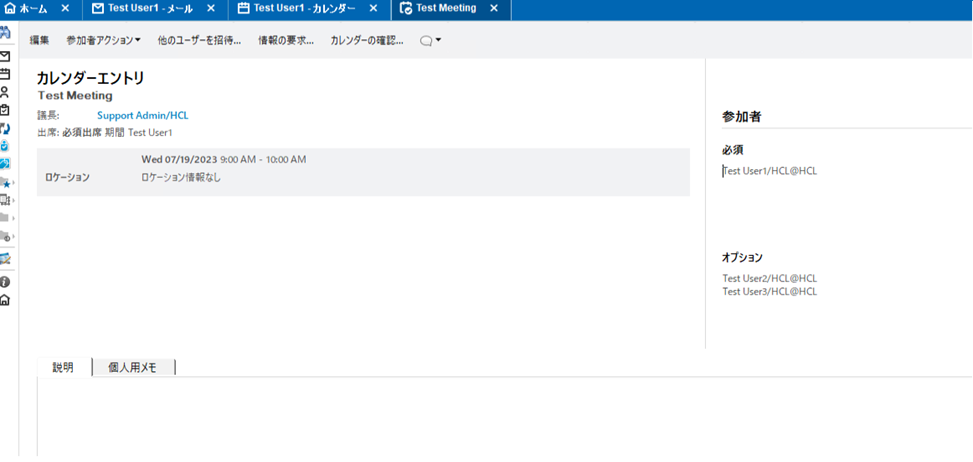Click Test User2/HCL@HCL optional attendee
Screen dimensions: 973x462
click(x=769, y=278)
